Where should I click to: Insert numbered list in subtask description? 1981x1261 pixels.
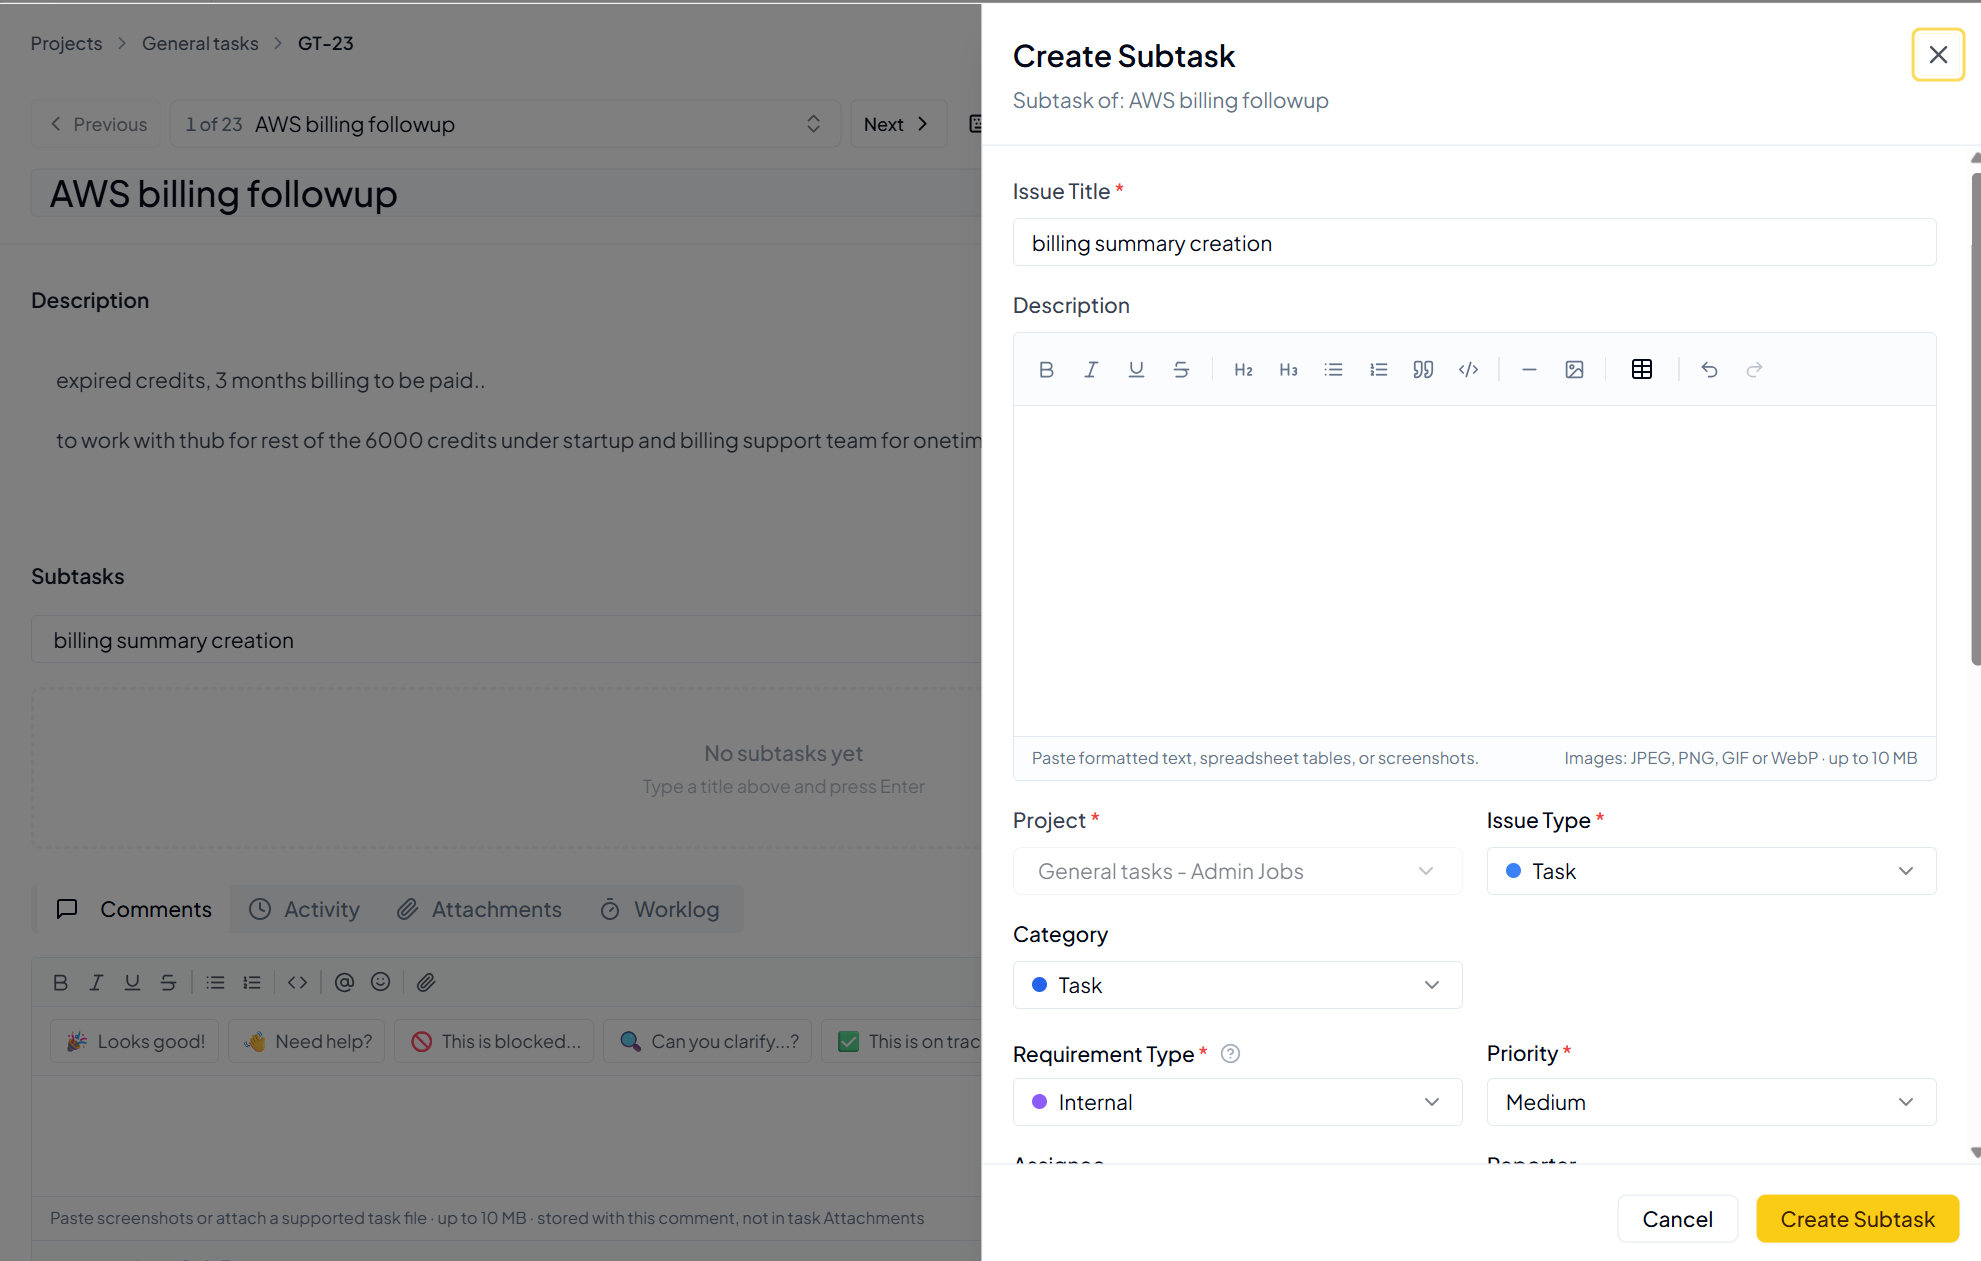point(1378,370)
